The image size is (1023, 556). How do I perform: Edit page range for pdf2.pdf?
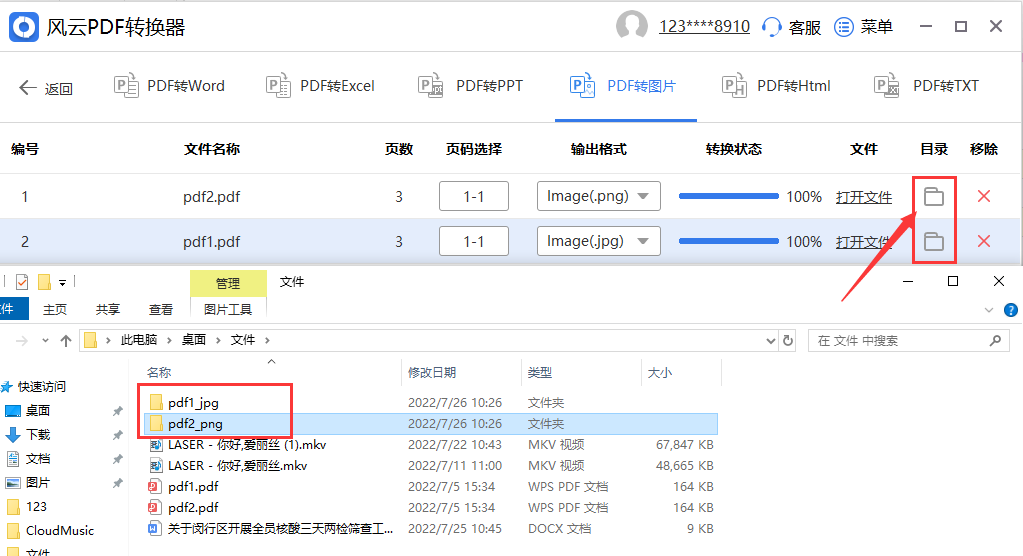474,196
